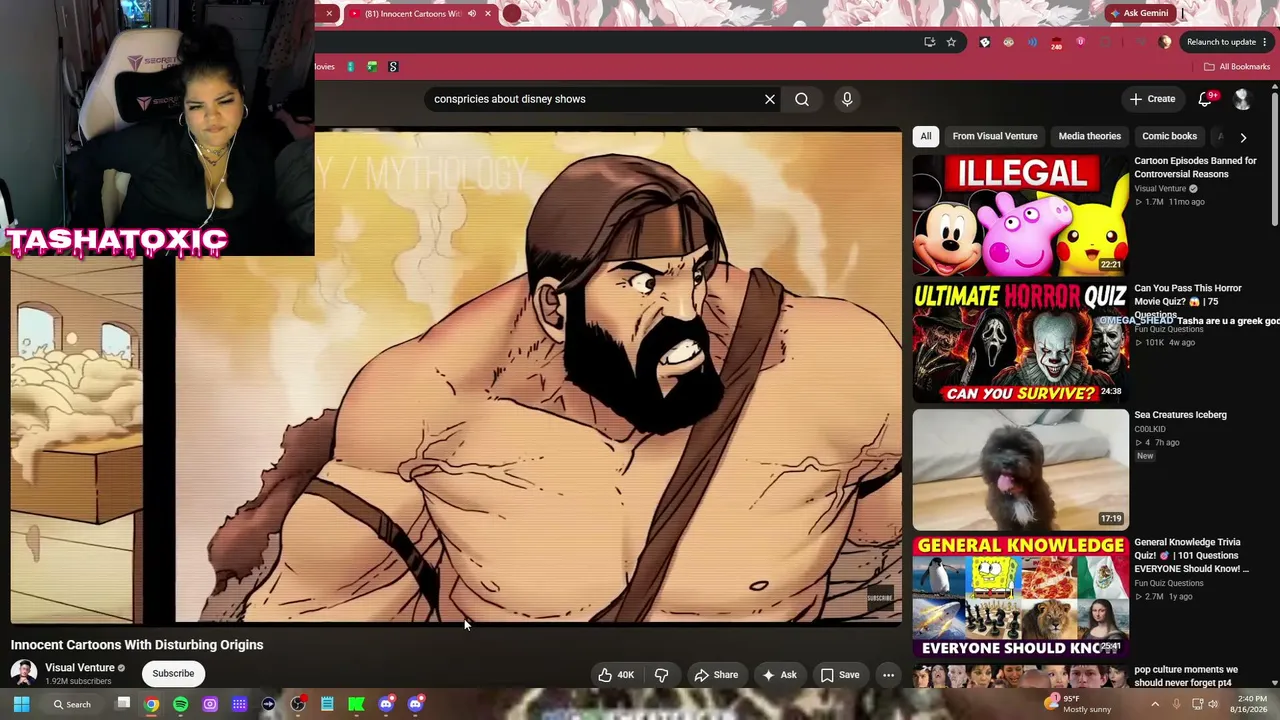This screenshot has height=720, width=1280.
Task: Select the Comic books chip
Action: (1169, 136)
